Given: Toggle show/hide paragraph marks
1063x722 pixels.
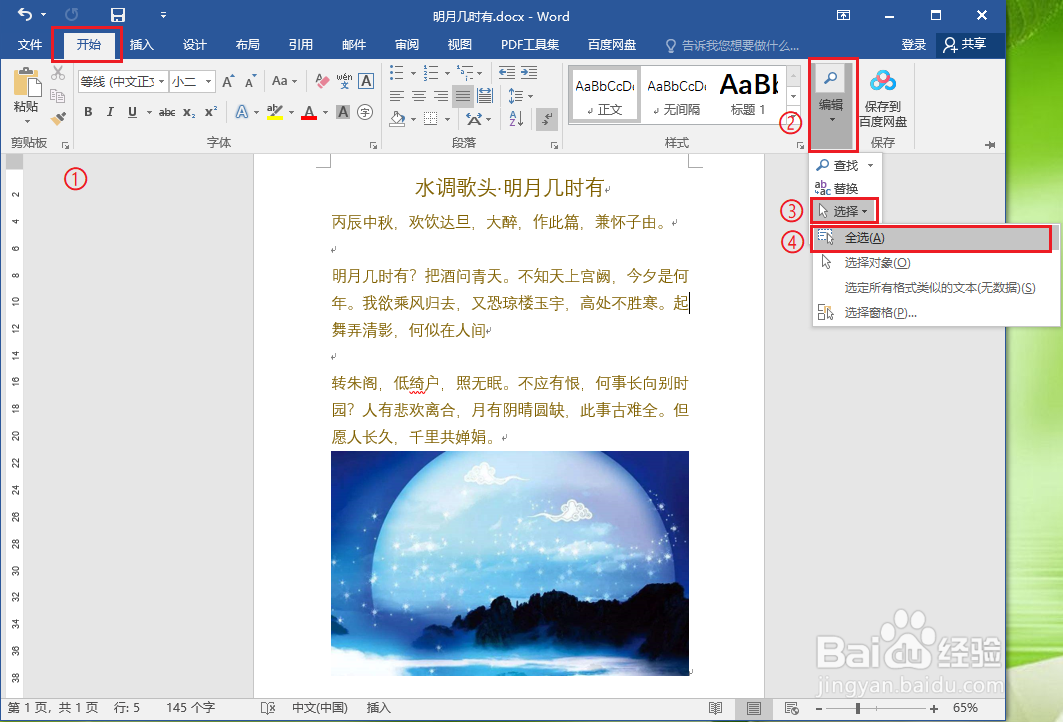Looking at the screenshot, I should coord(546,119).
